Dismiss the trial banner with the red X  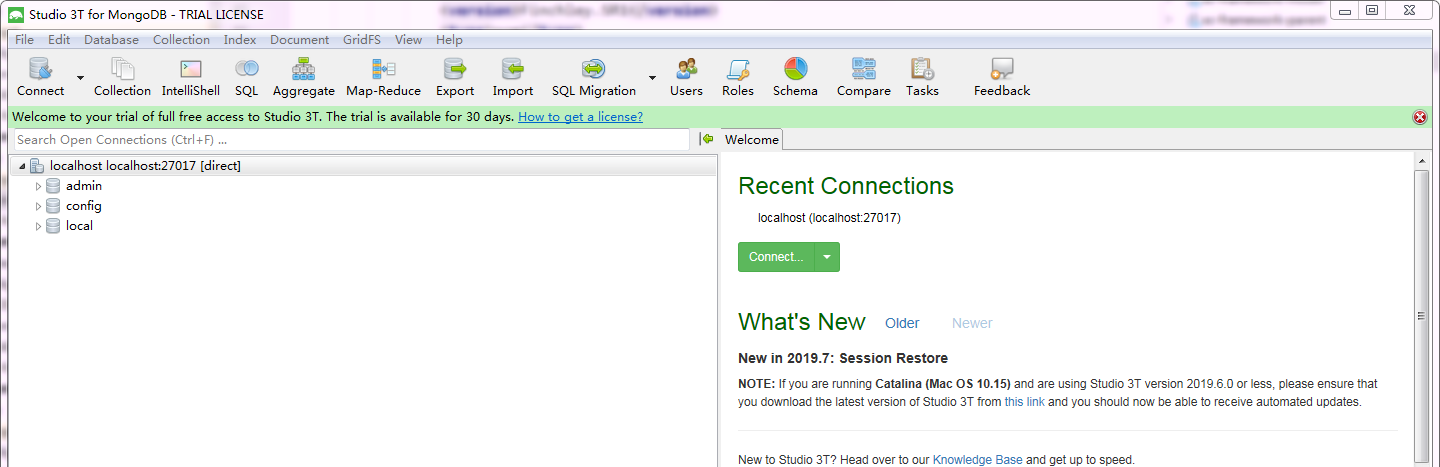point(1420,117)
